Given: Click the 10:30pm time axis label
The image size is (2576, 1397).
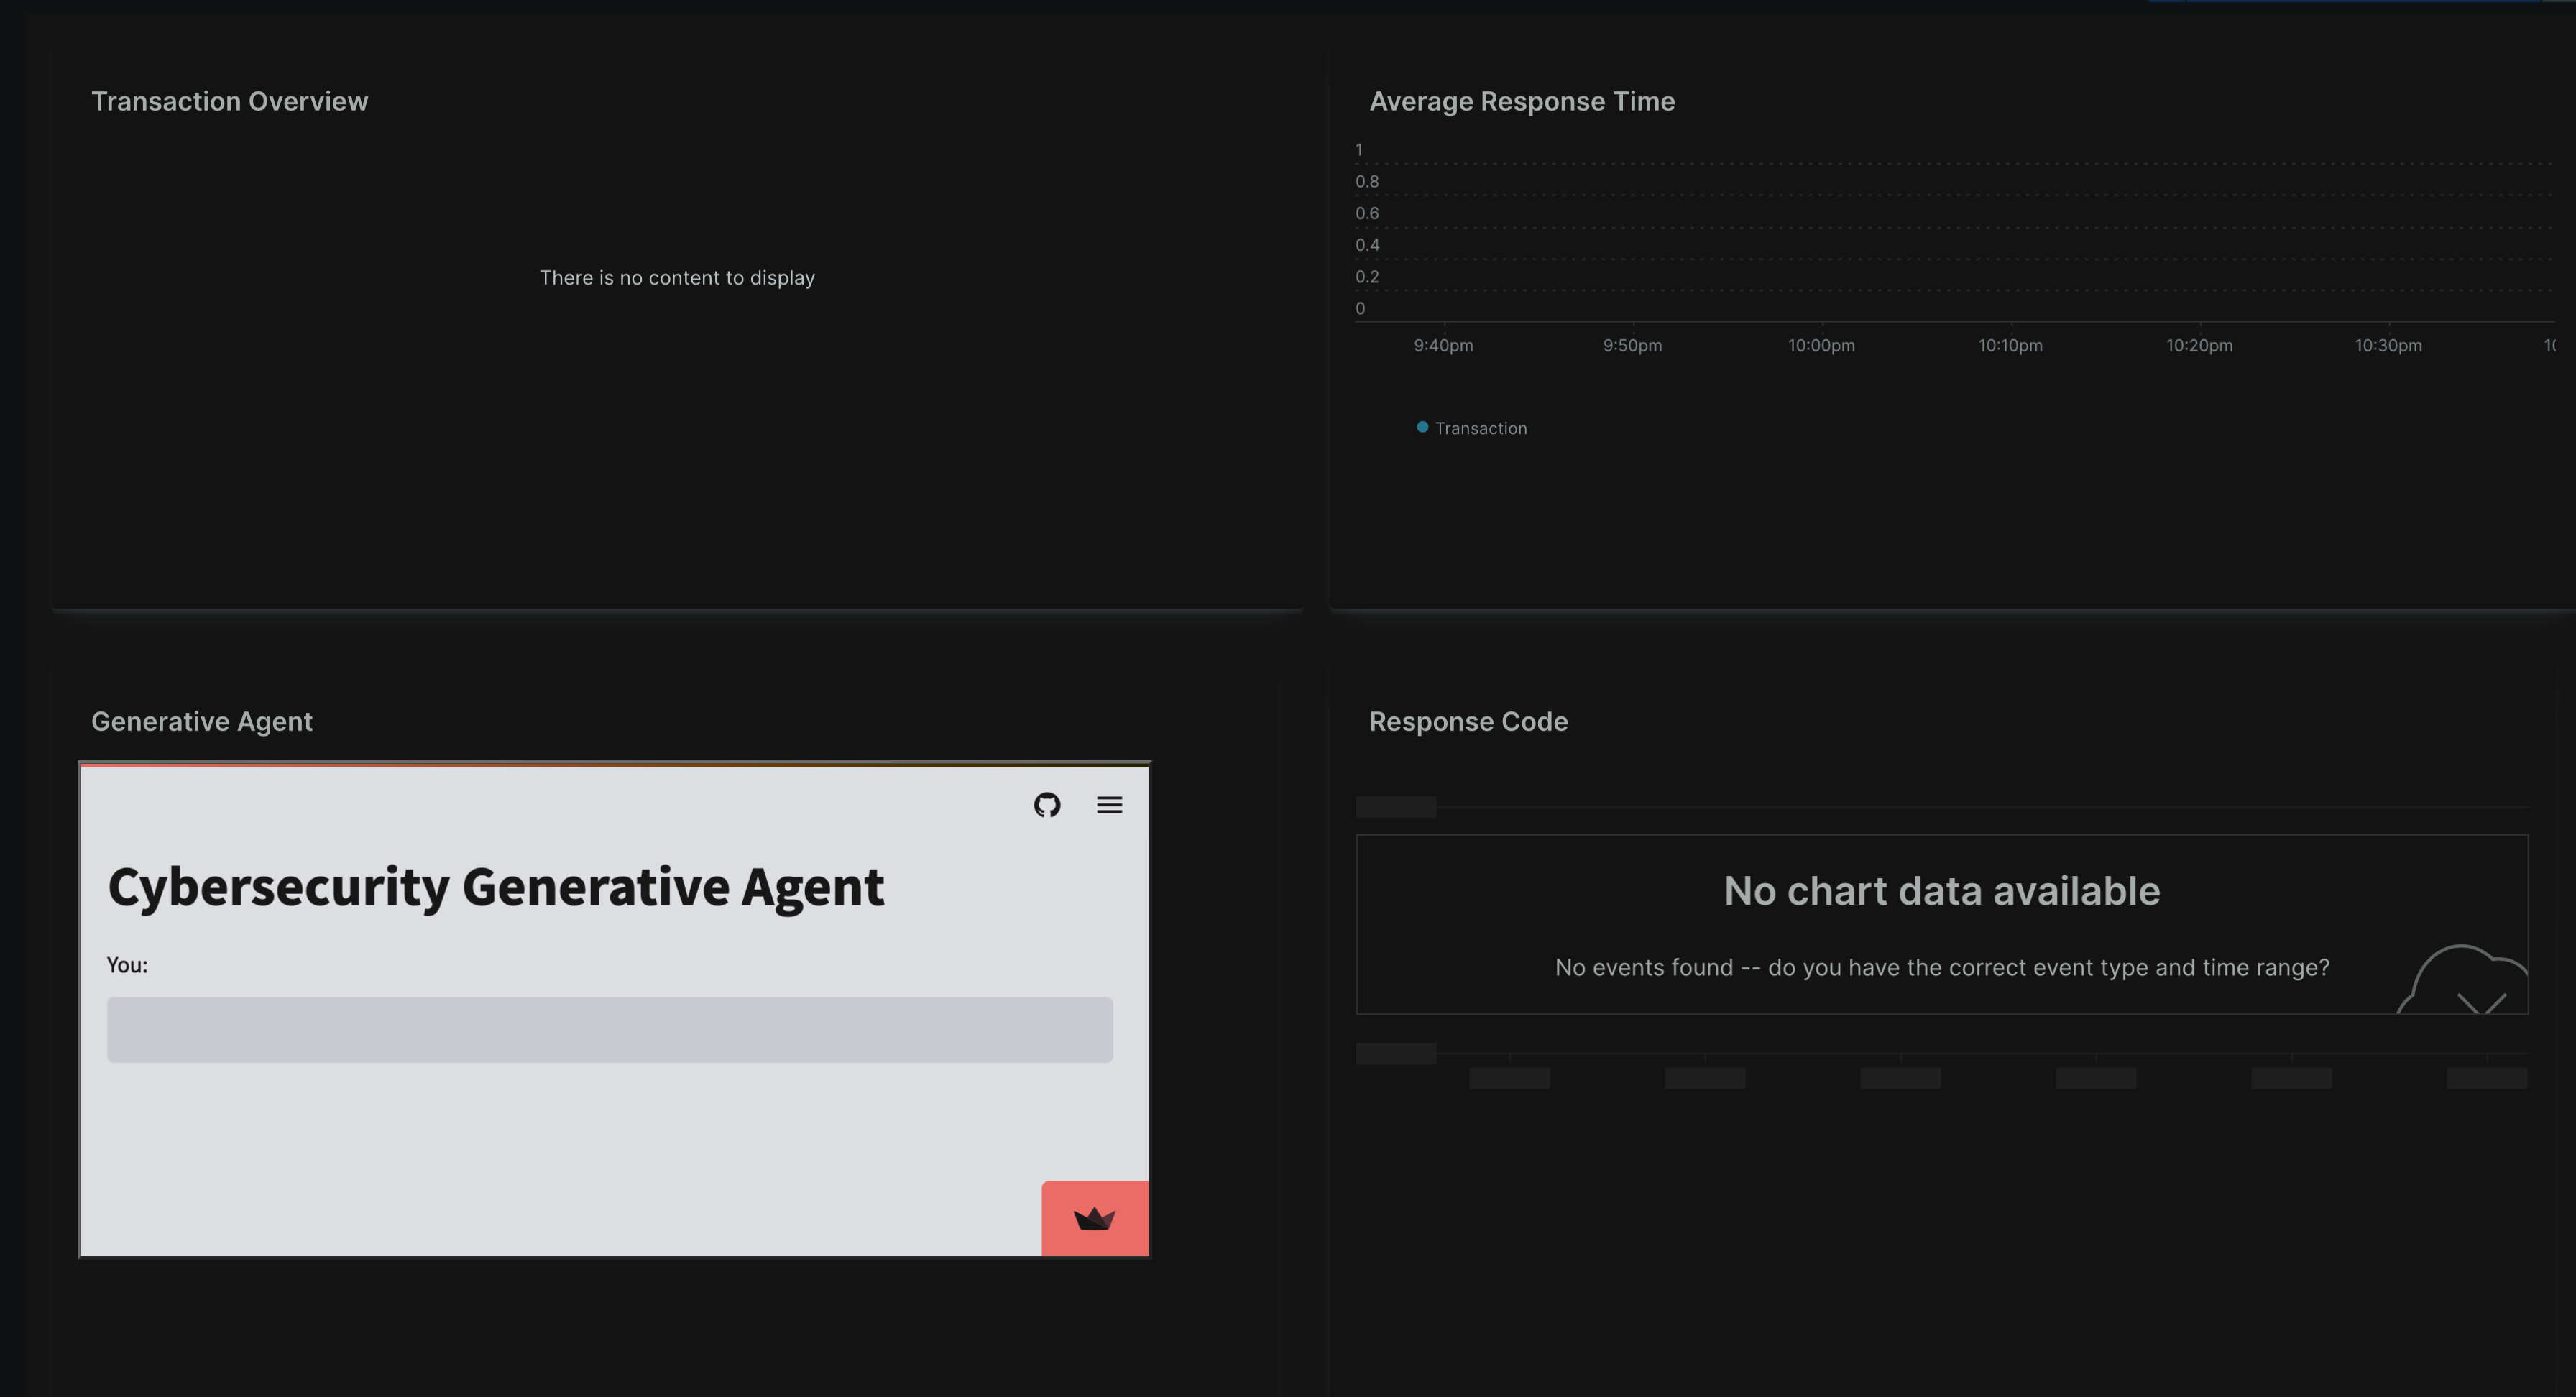Looking at the screenshot, I should click(2387, 345).
